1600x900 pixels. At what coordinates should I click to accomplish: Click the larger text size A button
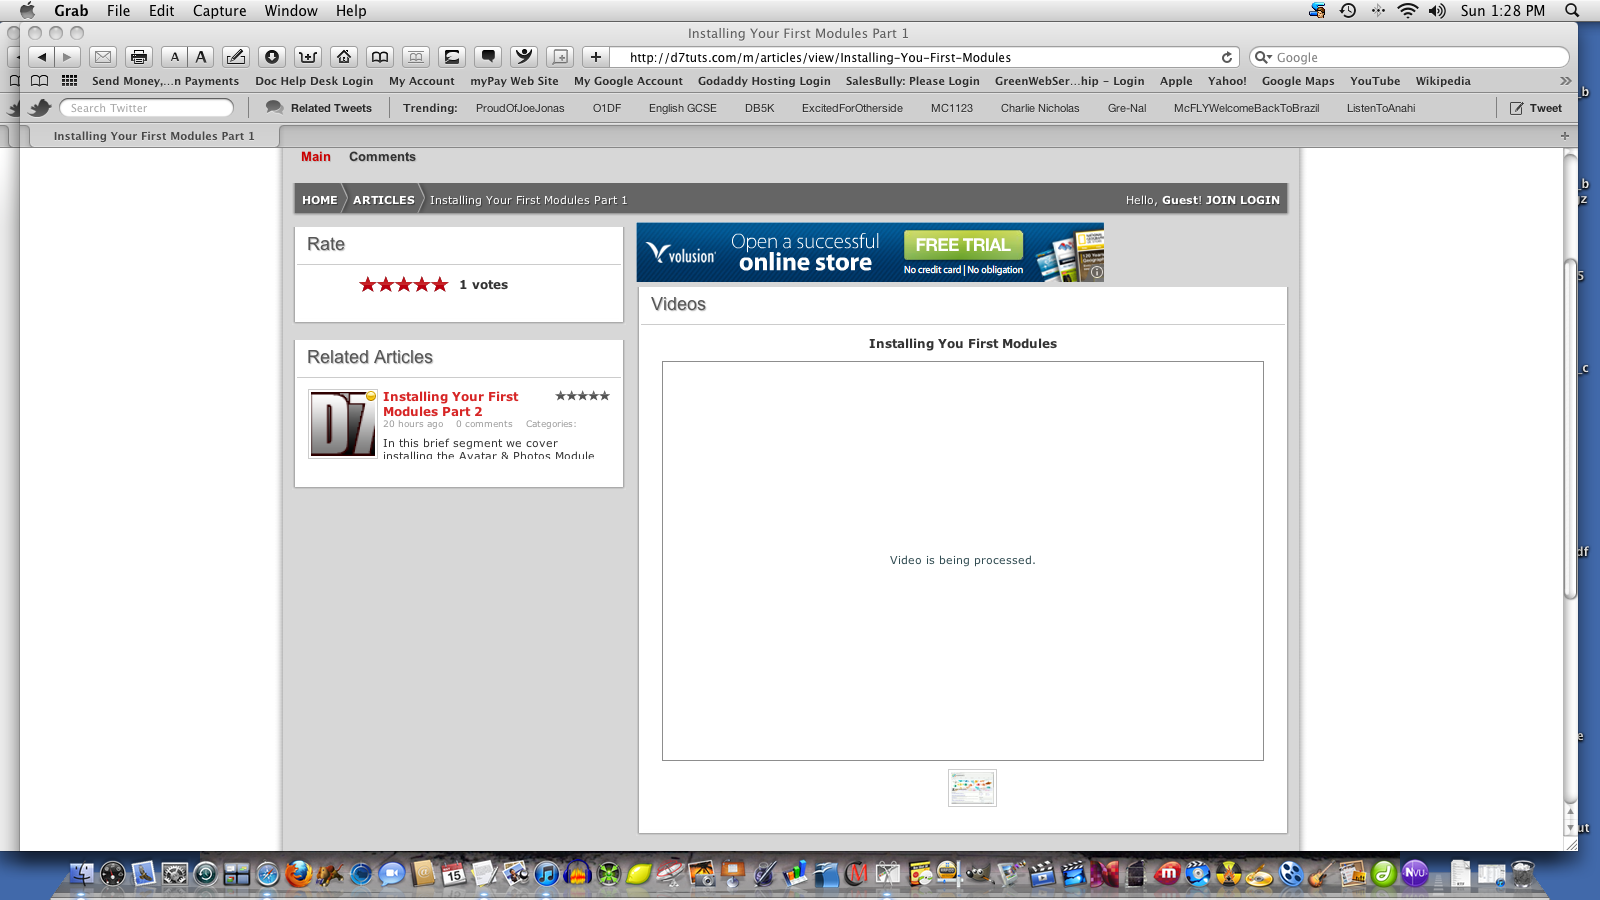(201, 57)
